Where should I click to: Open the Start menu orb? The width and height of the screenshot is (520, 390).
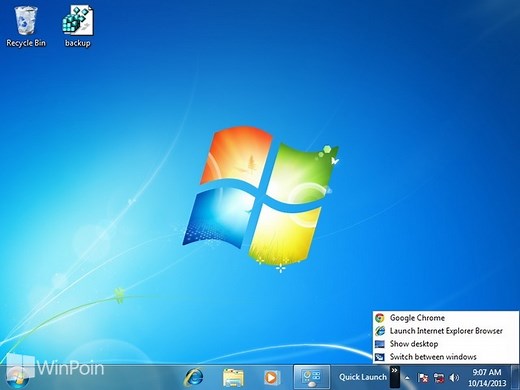coord(17,377)
